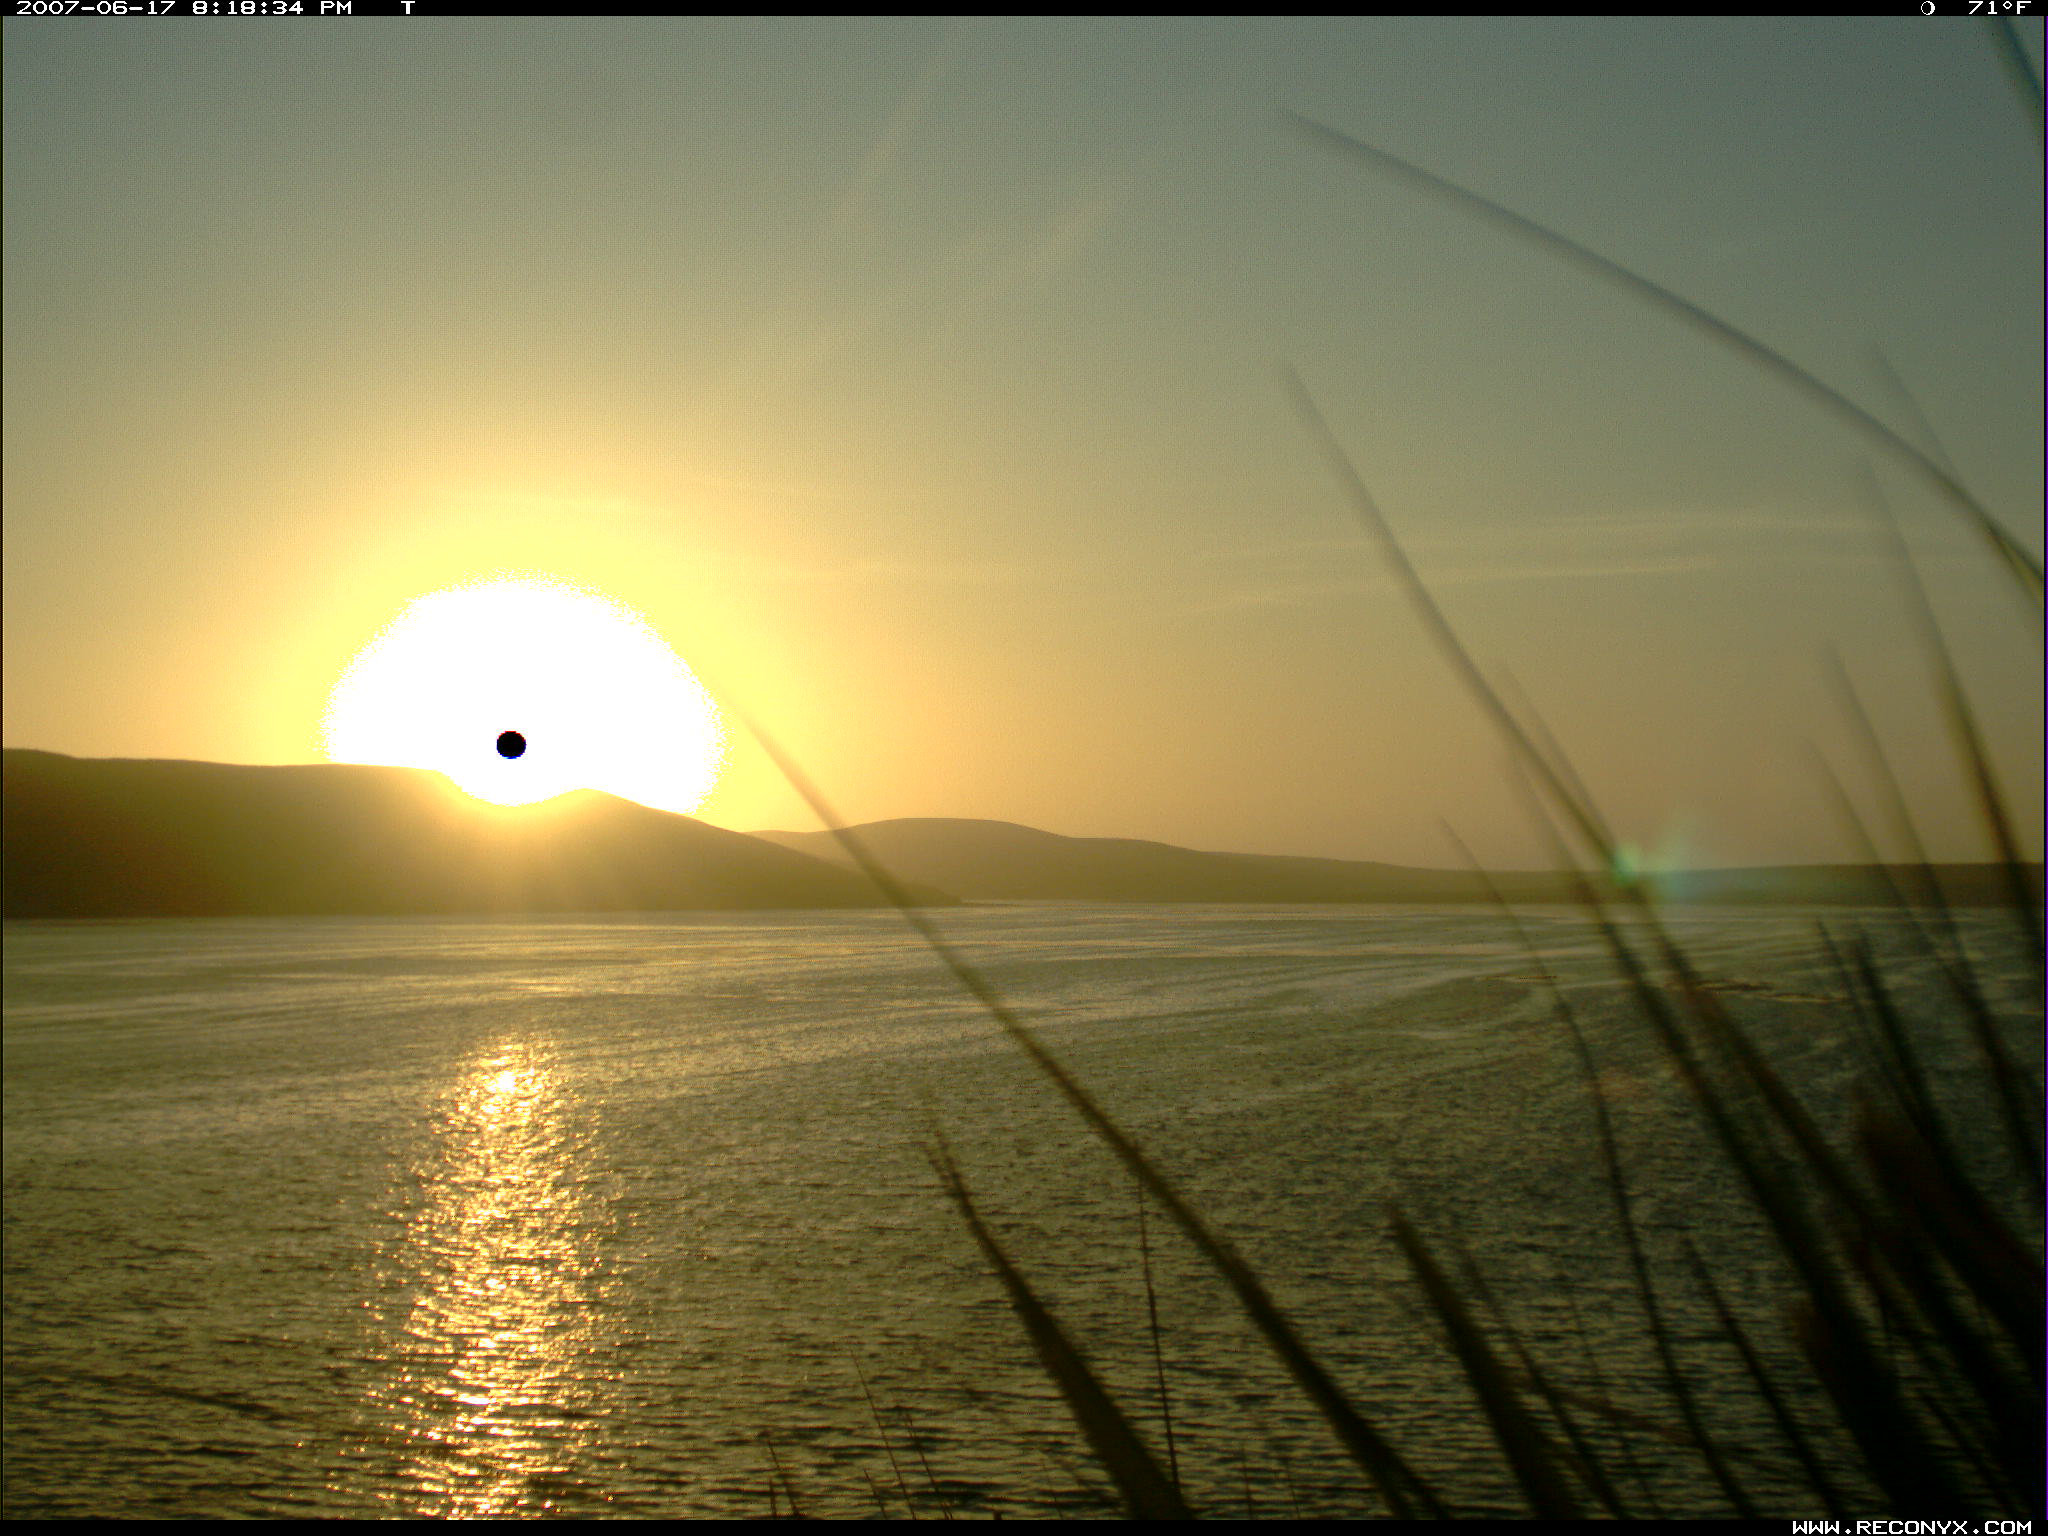Click the brightest sparkle in the water reflection
This screenshot has width=2048, height=1536.
(506, 1082)
